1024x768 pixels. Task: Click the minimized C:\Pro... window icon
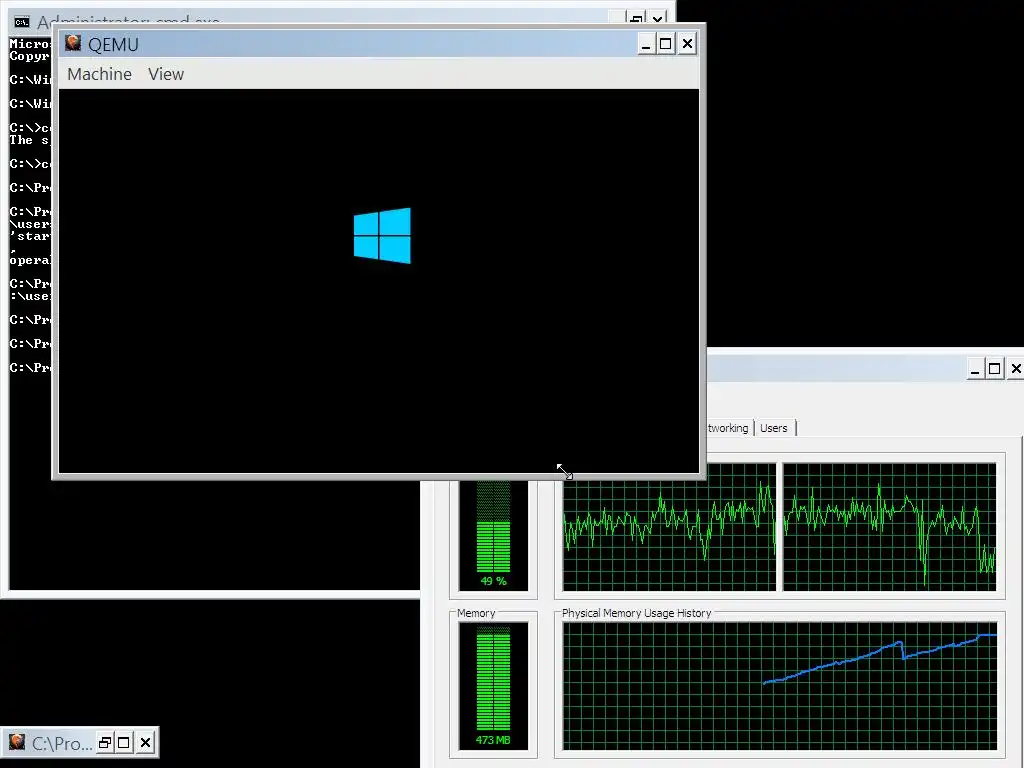[x=17, y=742]
